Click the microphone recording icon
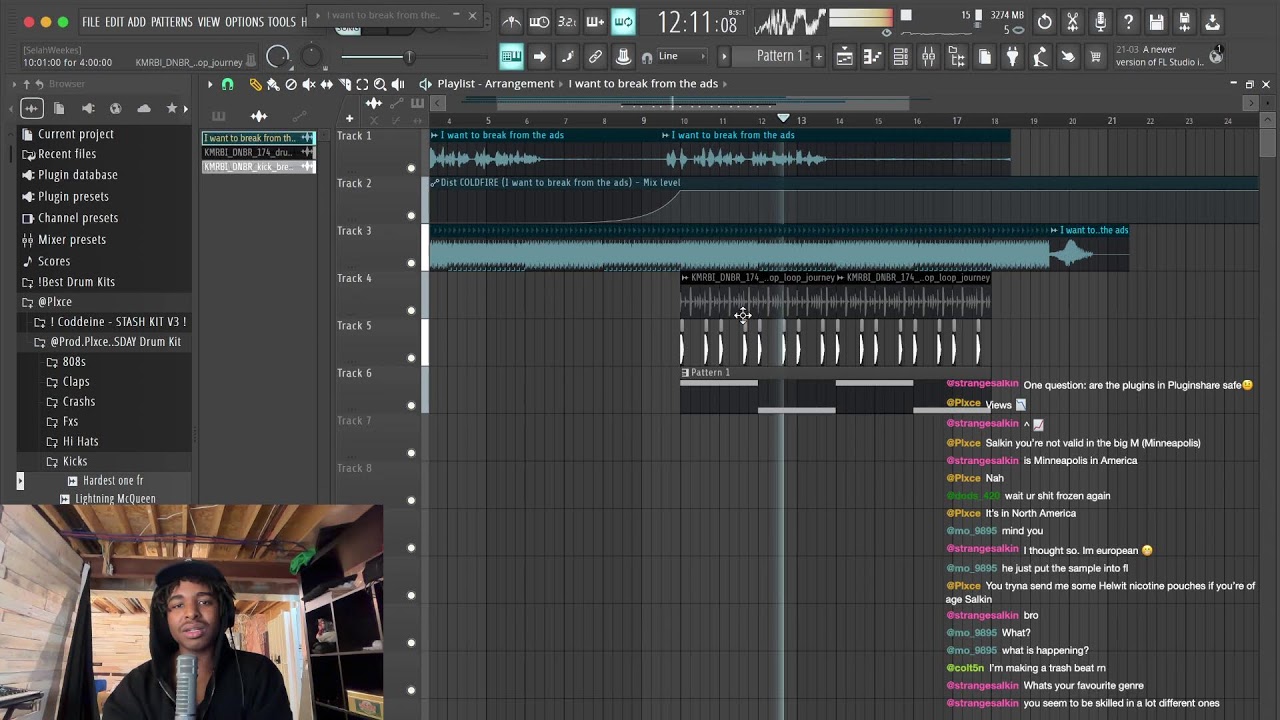This screenshot has width=1280, height=720. tap(1101, 22)
